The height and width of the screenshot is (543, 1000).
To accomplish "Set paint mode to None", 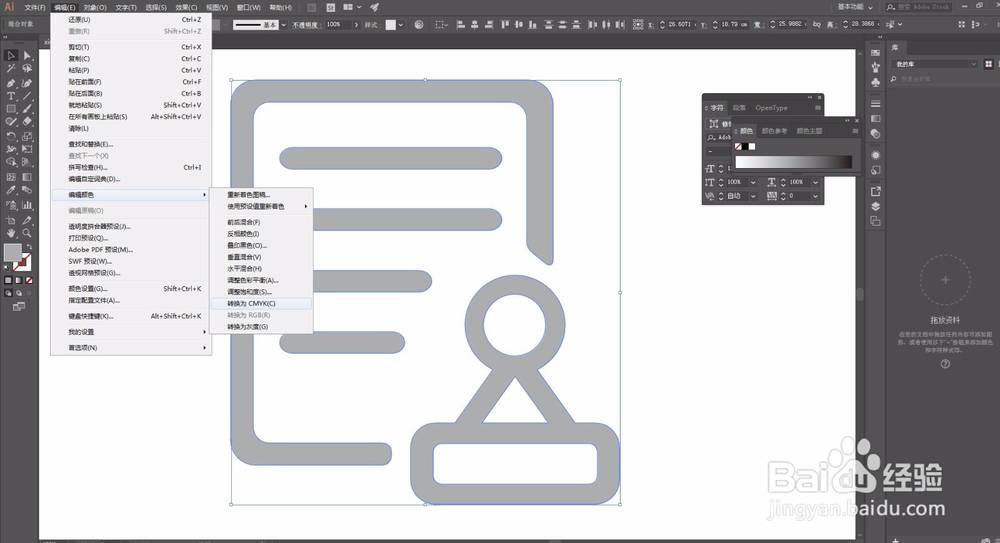I will [29, 280].
